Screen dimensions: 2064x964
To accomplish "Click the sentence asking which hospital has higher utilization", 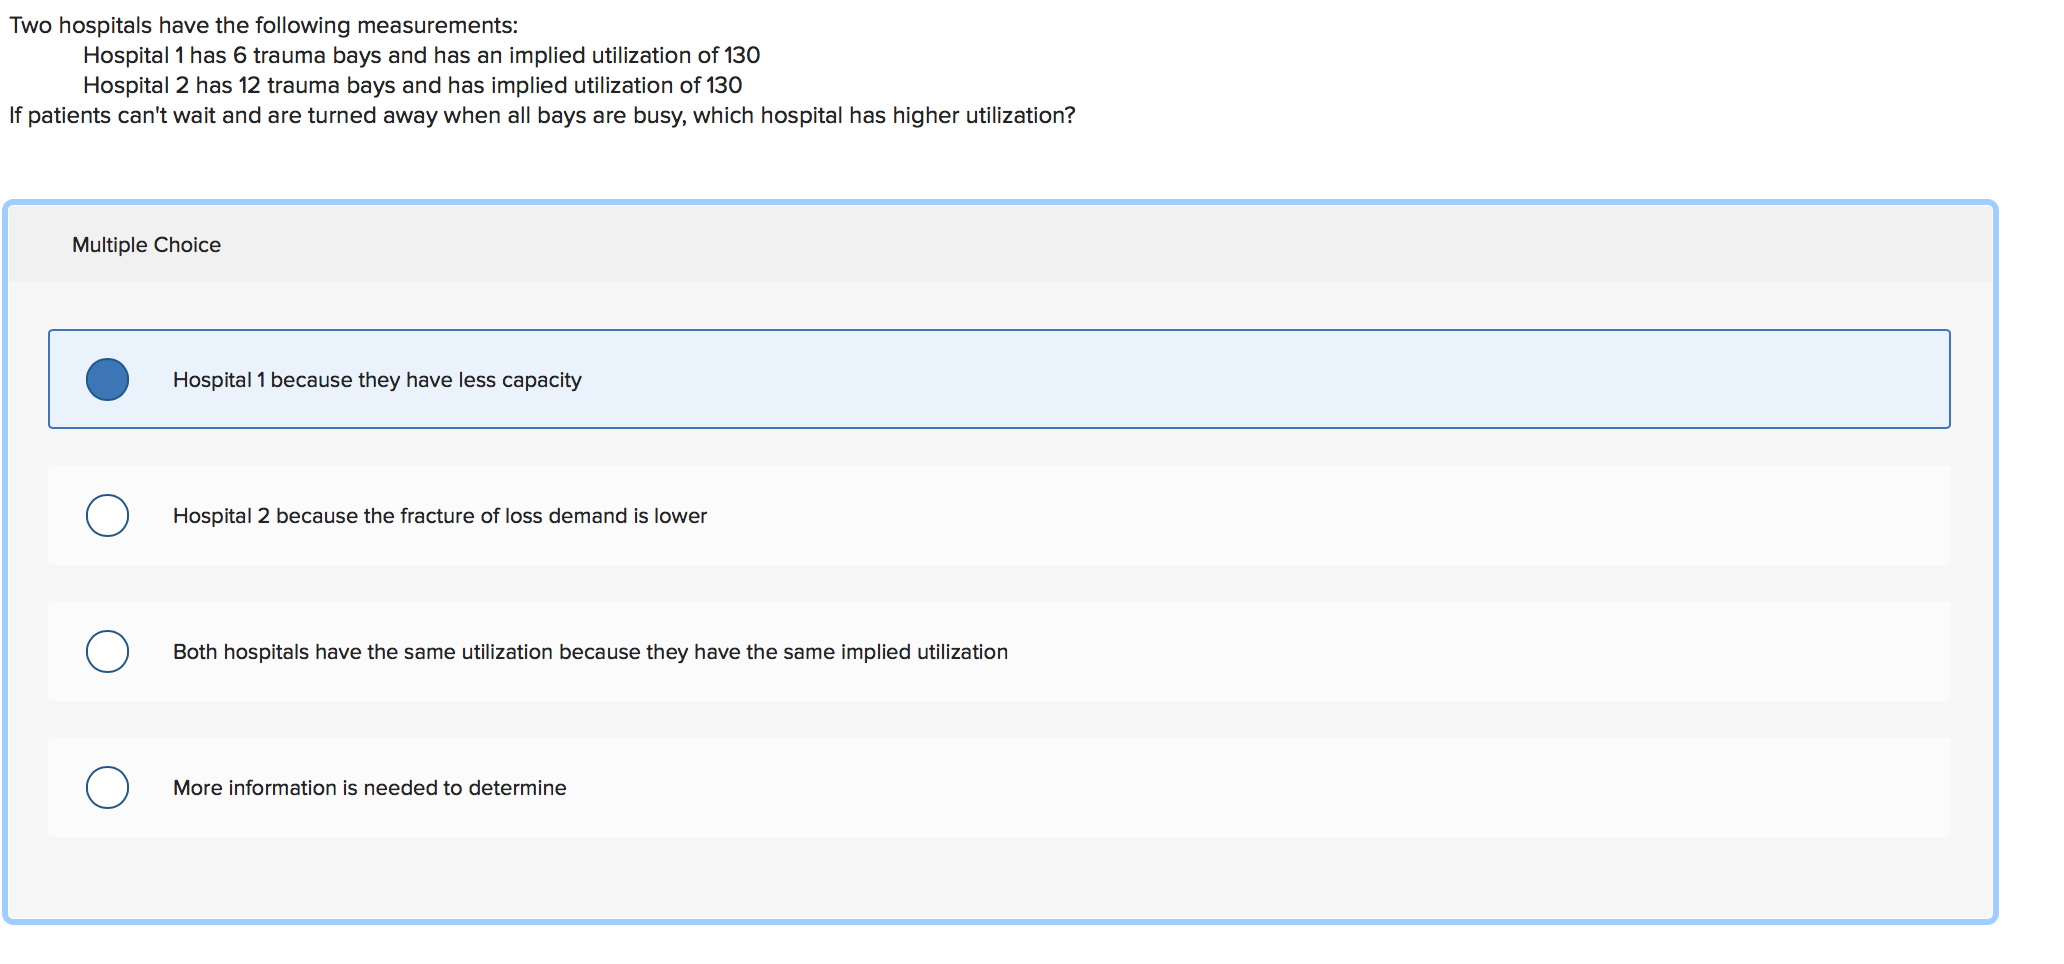I will point(540,115).
